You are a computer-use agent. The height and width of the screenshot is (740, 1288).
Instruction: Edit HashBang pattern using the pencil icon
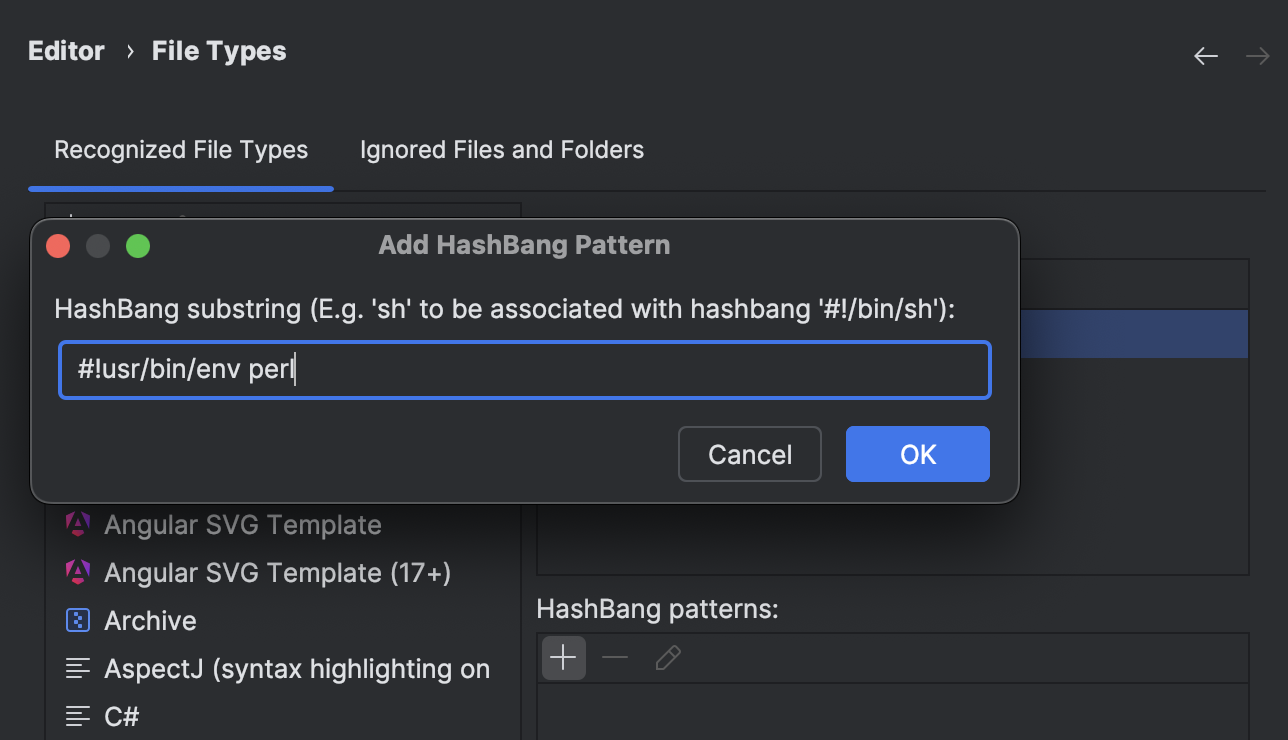667,657
